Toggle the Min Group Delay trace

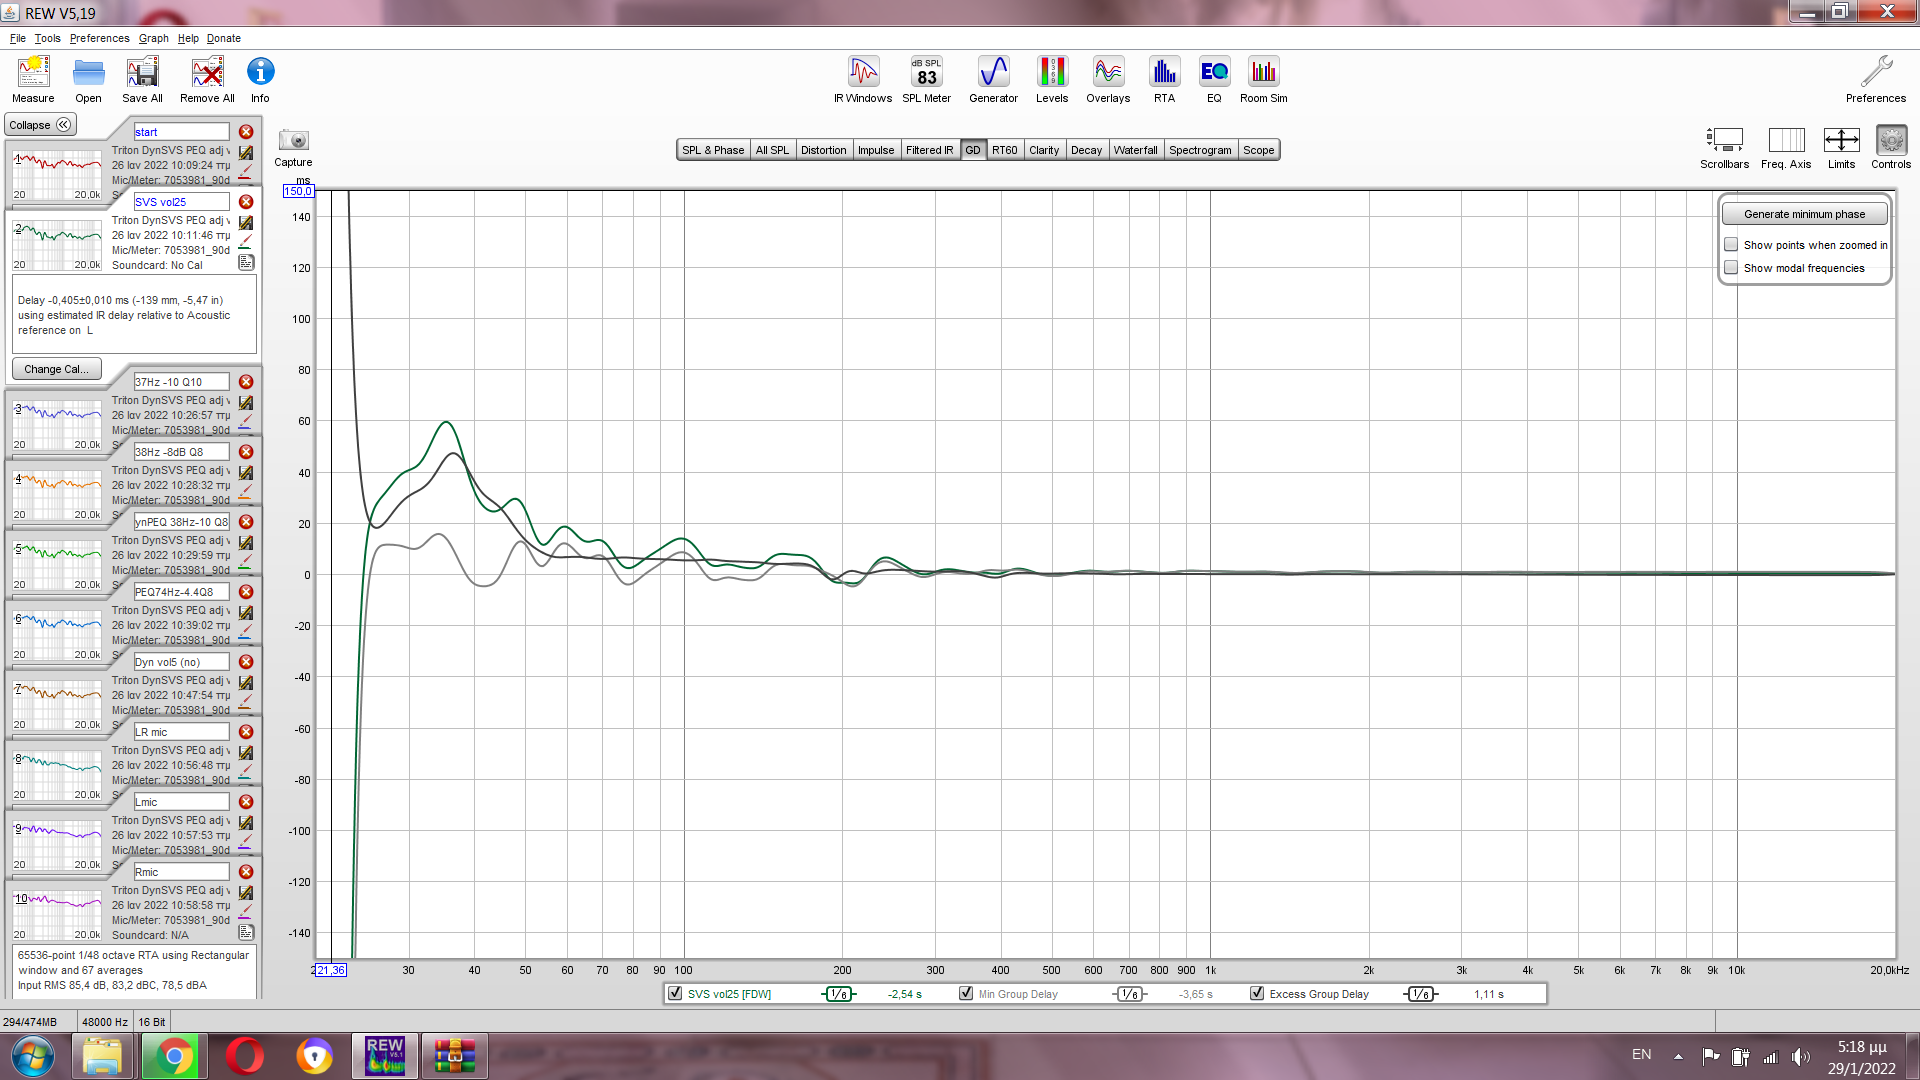[x=966, y=994]
